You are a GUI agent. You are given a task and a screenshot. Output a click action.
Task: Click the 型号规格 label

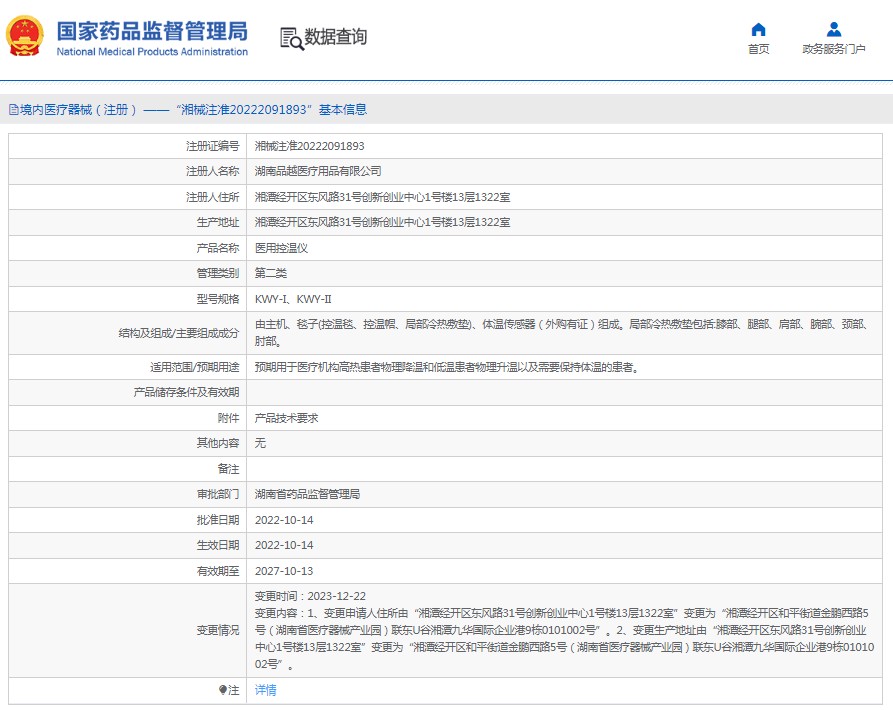(218, 299)
